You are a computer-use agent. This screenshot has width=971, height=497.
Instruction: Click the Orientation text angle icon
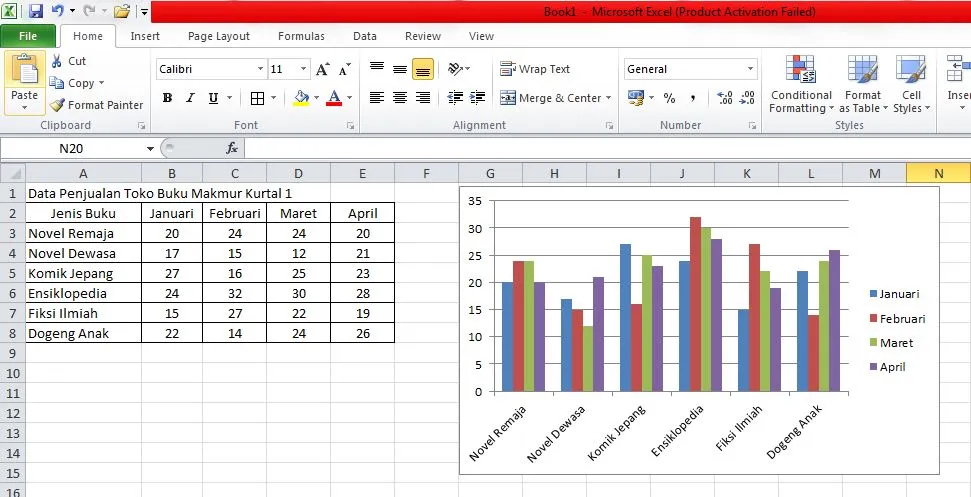456,69
